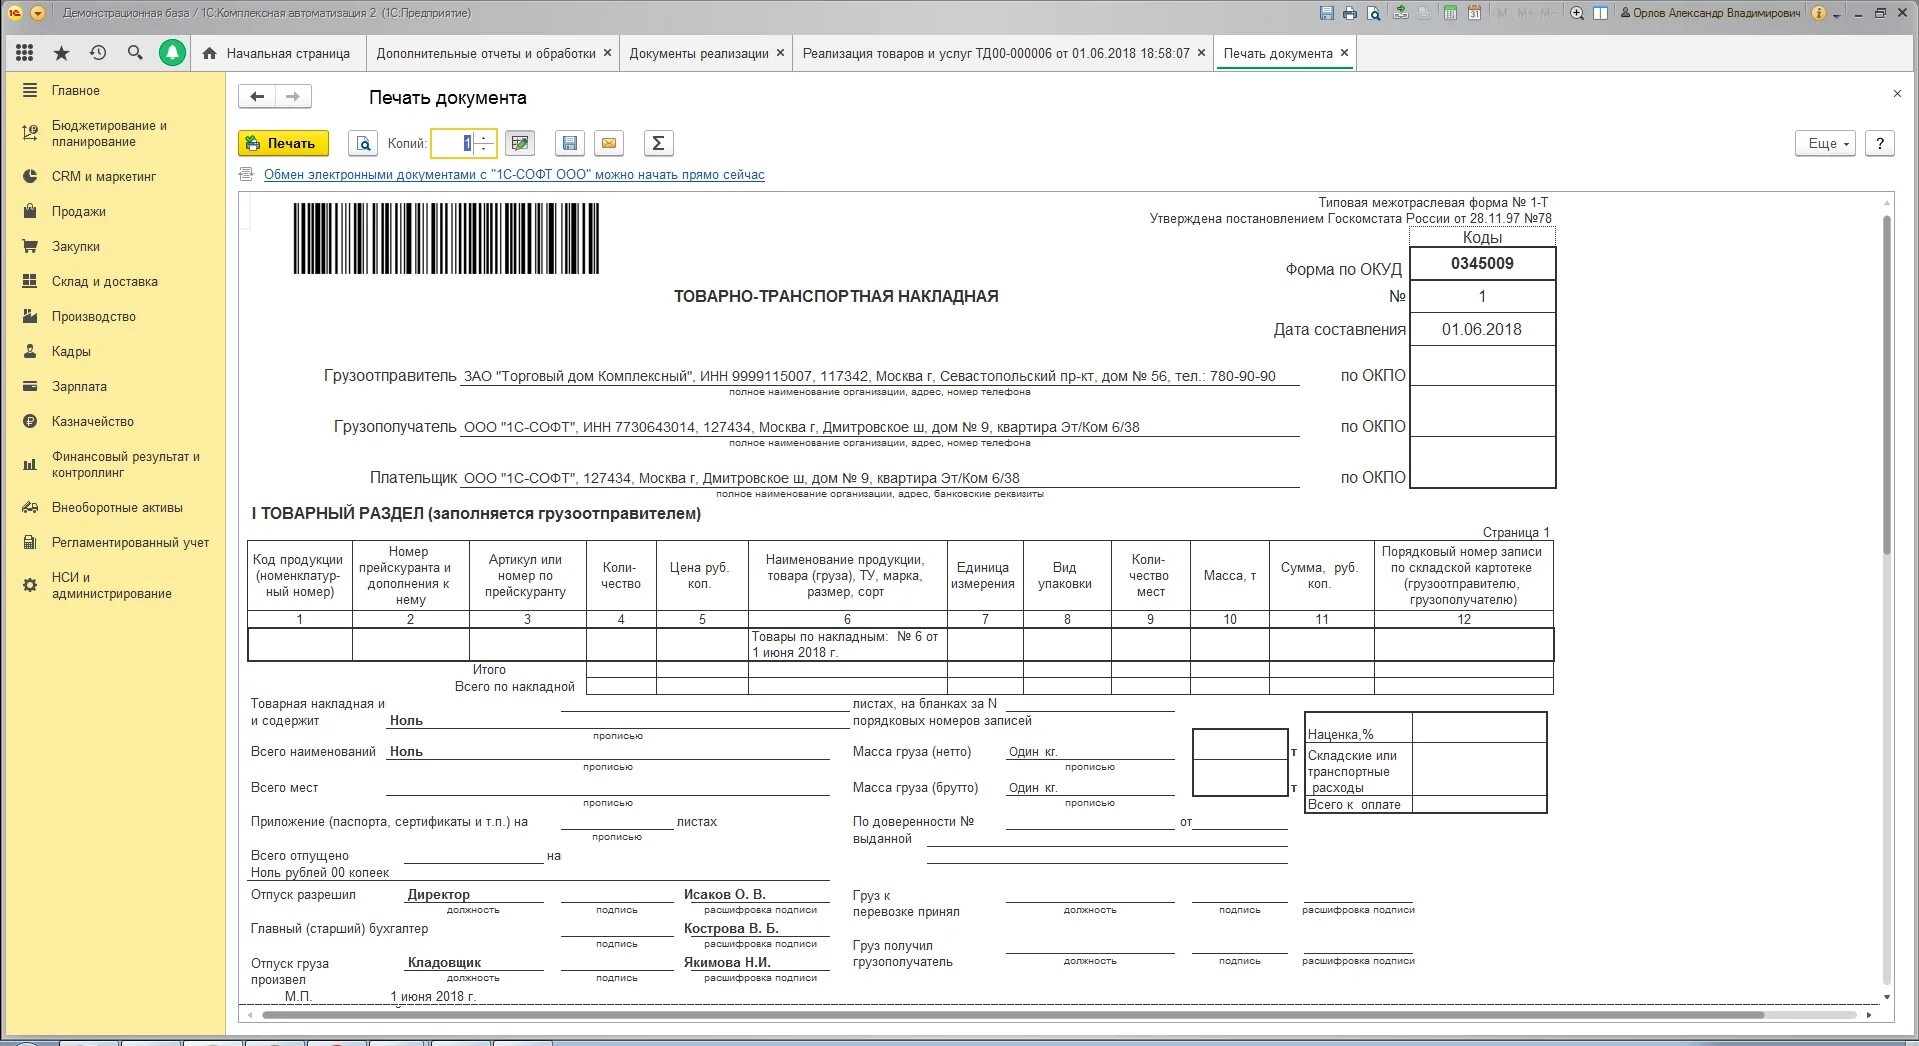Viewport: 1919px width, 1046px height.
Task: Click the Sigma sum button
Action: click(658, 143)
